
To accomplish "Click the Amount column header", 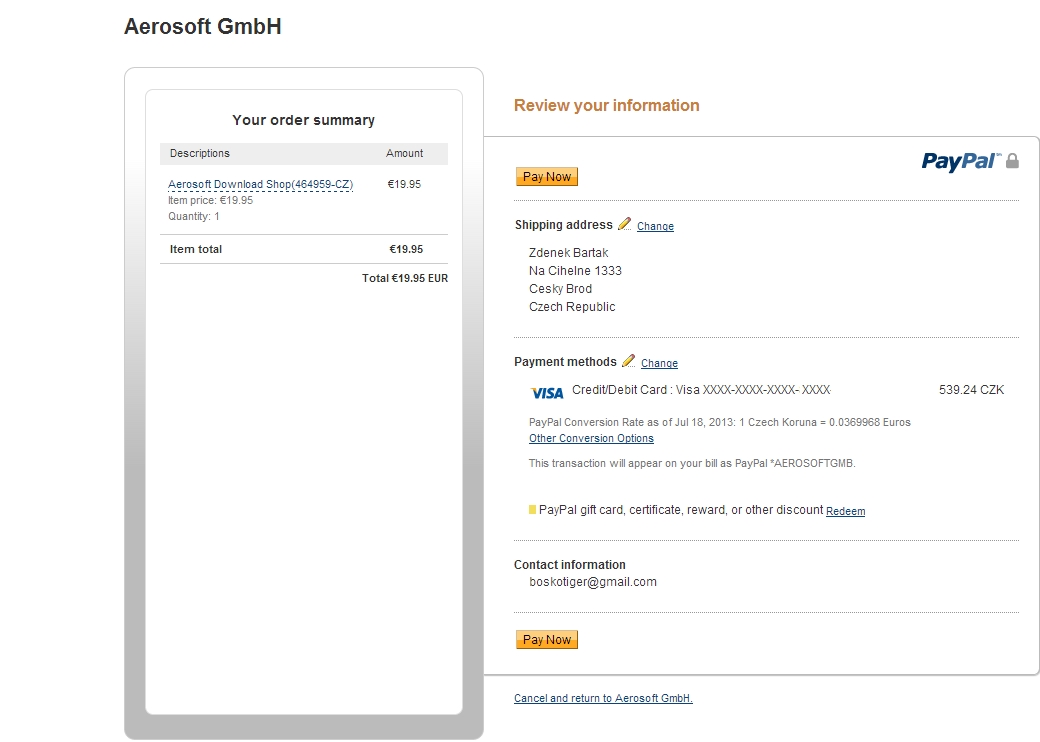I will 405,154.
